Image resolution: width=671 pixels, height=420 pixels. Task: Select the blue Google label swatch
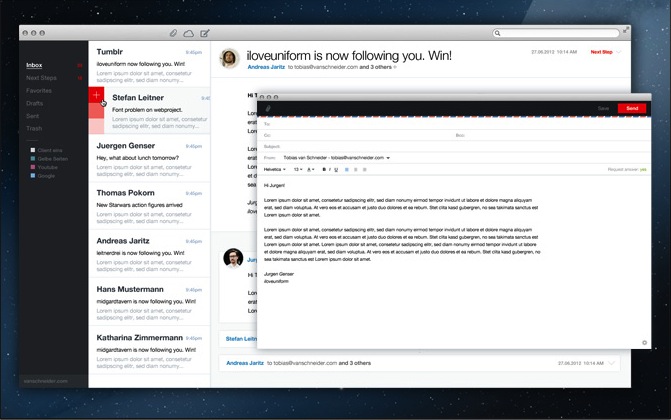(33, 176)
